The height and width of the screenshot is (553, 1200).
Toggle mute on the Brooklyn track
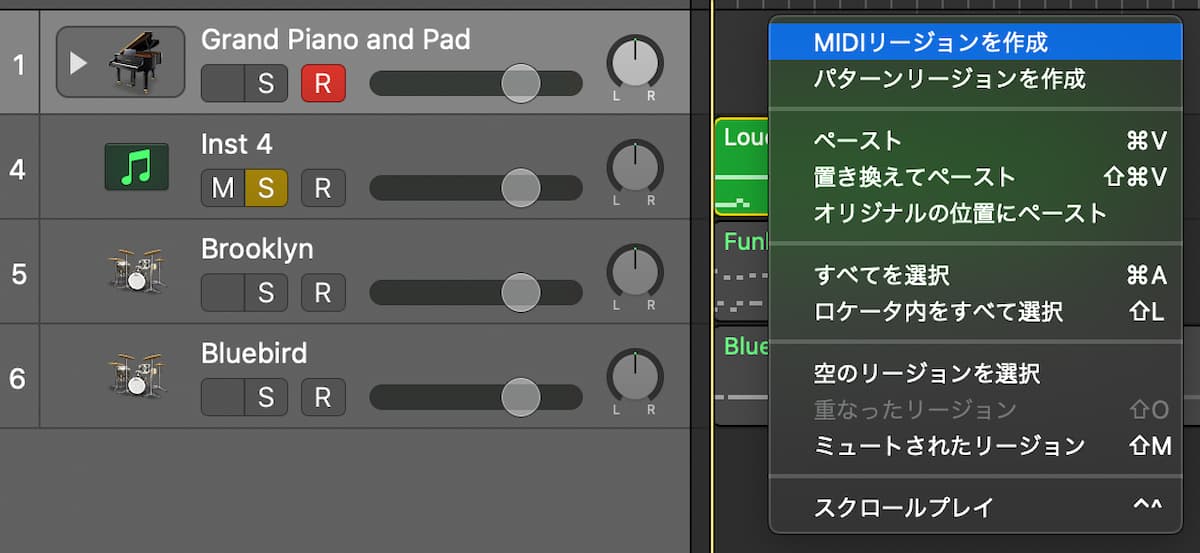(x=222, y=292)
